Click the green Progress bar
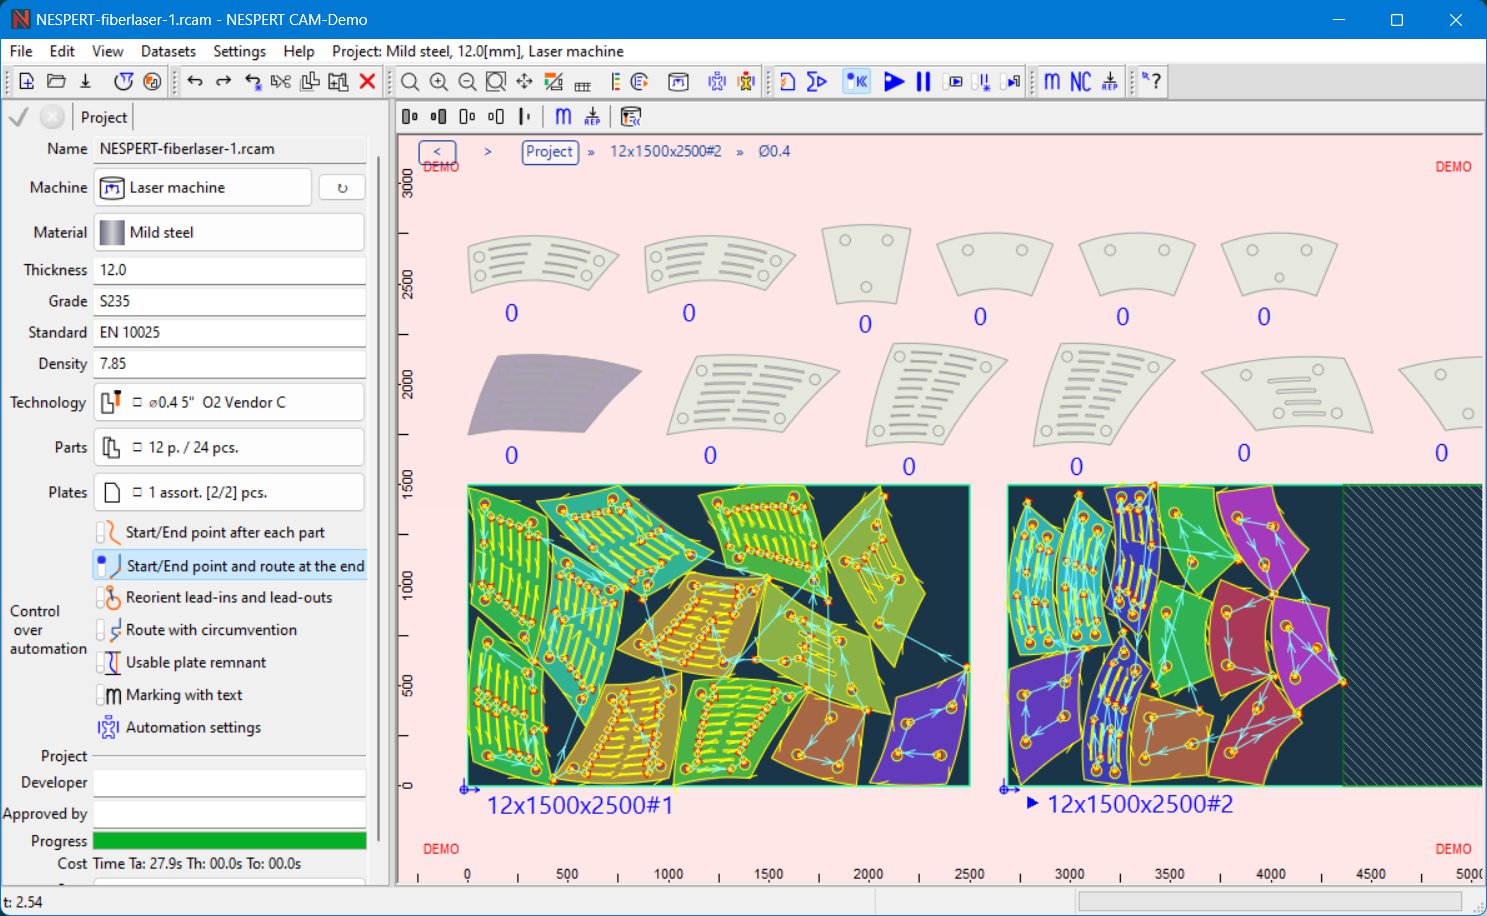Screen dimensions: 1487x916 [229, 841]
